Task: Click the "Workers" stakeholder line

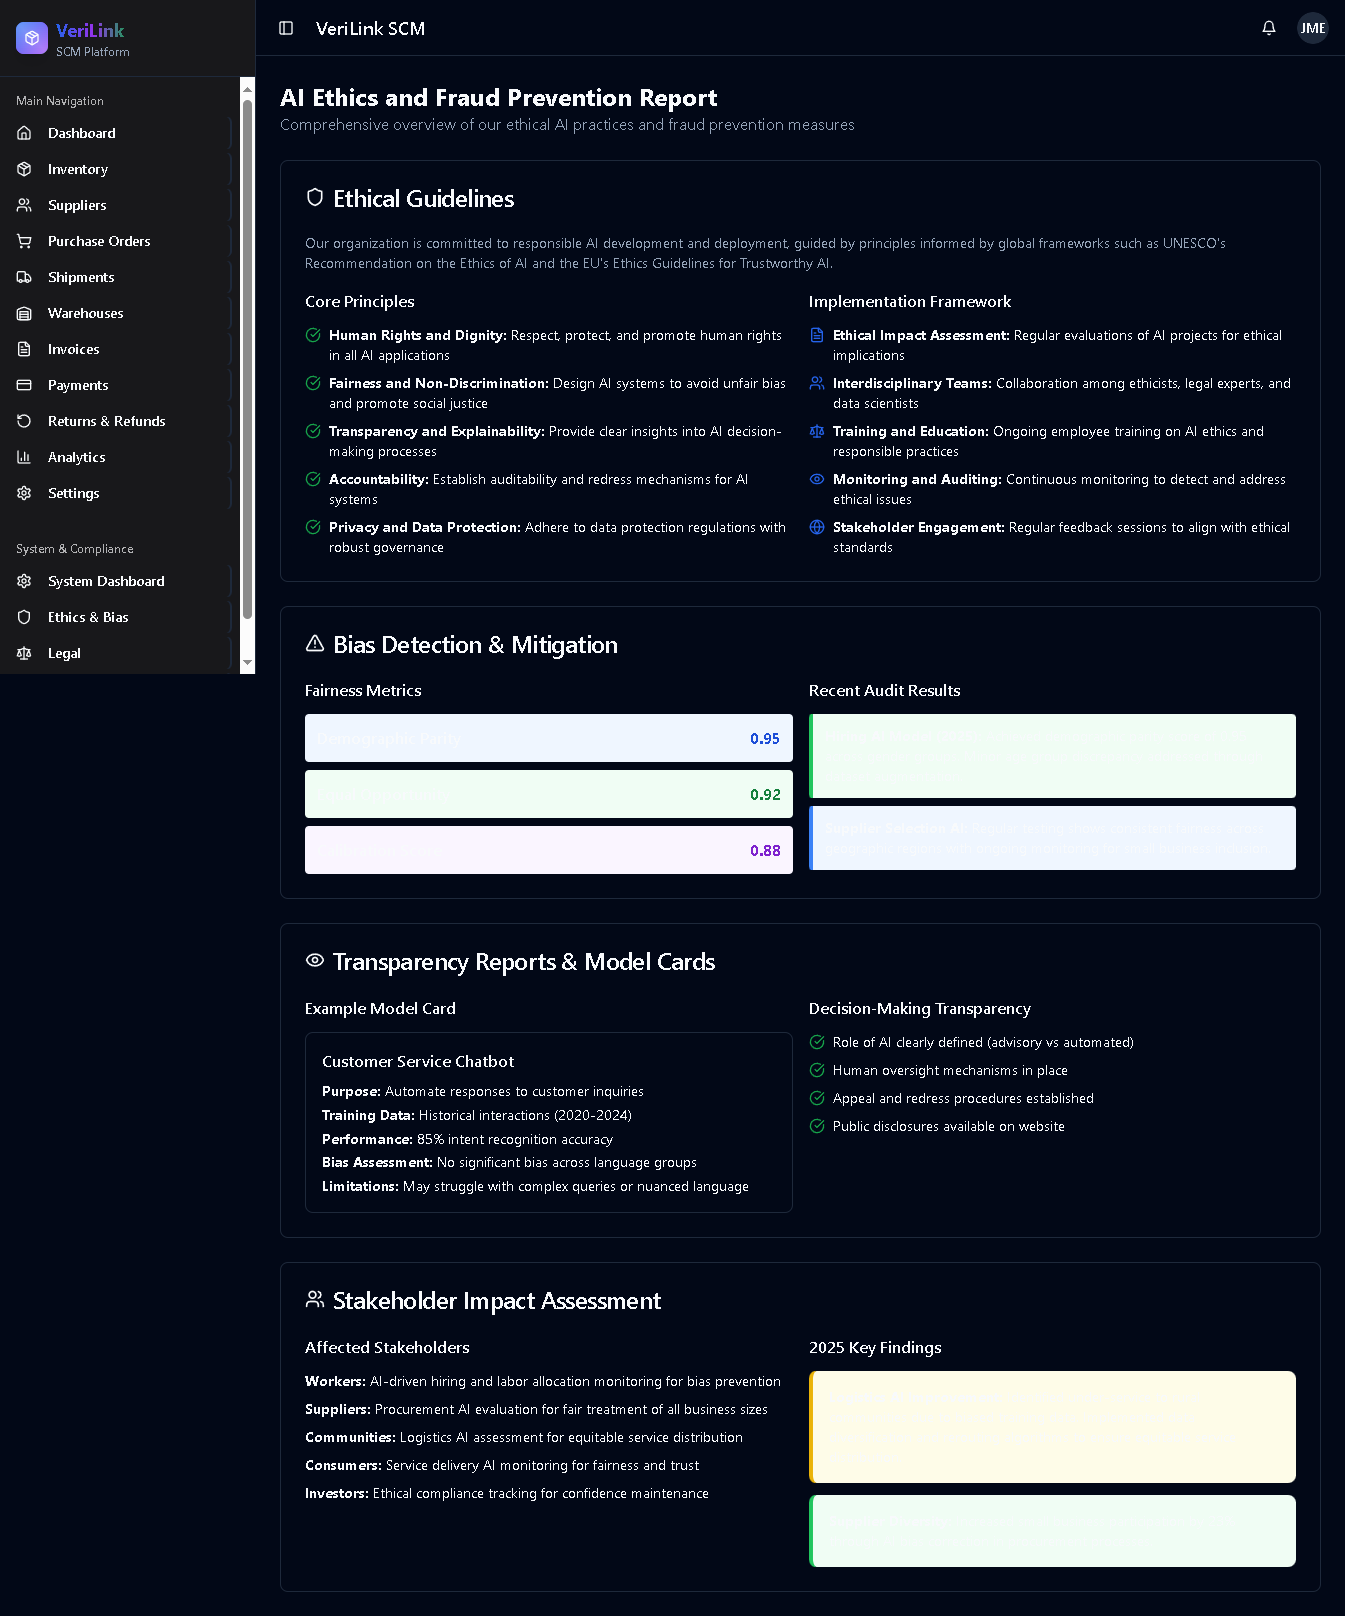Action: pos(543,1381)
